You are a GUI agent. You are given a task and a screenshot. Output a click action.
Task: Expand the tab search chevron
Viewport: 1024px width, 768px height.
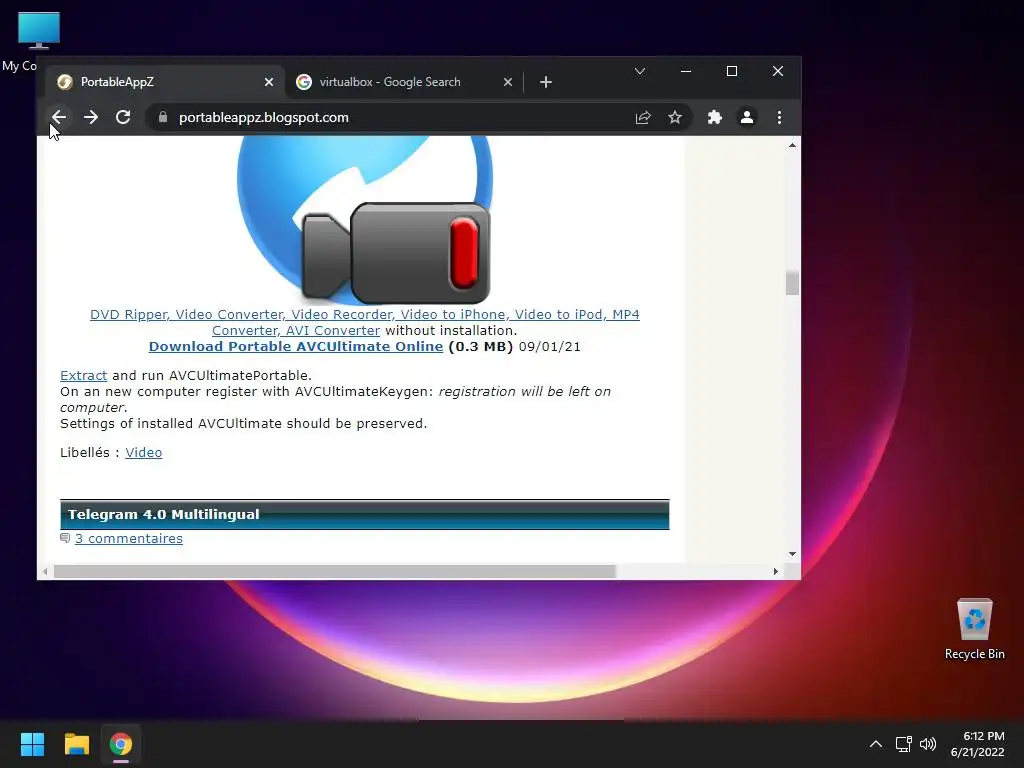pyautogui.click(x=640, y=71)
